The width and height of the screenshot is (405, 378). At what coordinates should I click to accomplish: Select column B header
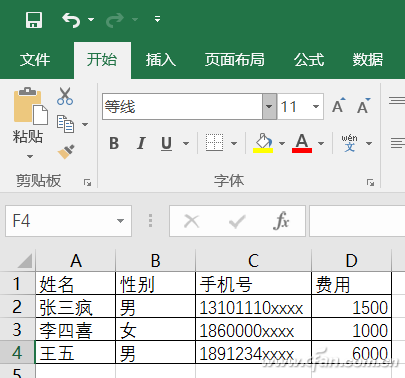(155, 261)
